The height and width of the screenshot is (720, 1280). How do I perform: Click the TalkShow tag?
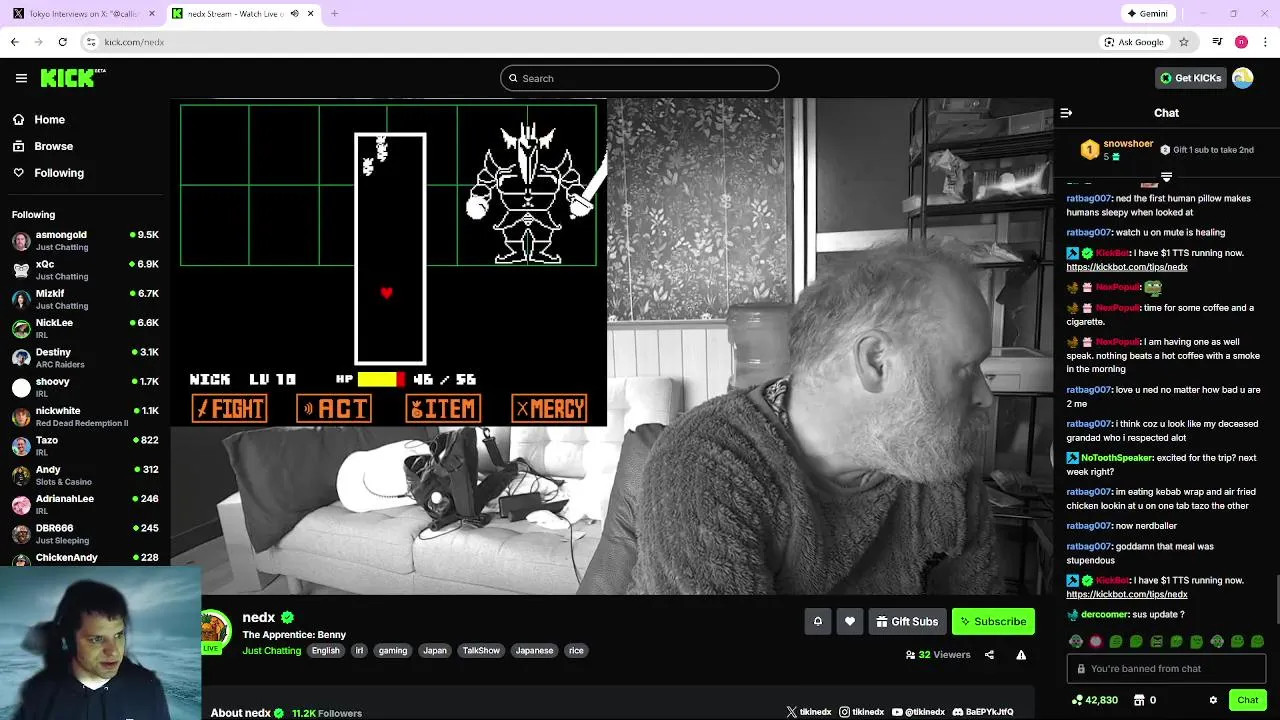click(481, 650)
